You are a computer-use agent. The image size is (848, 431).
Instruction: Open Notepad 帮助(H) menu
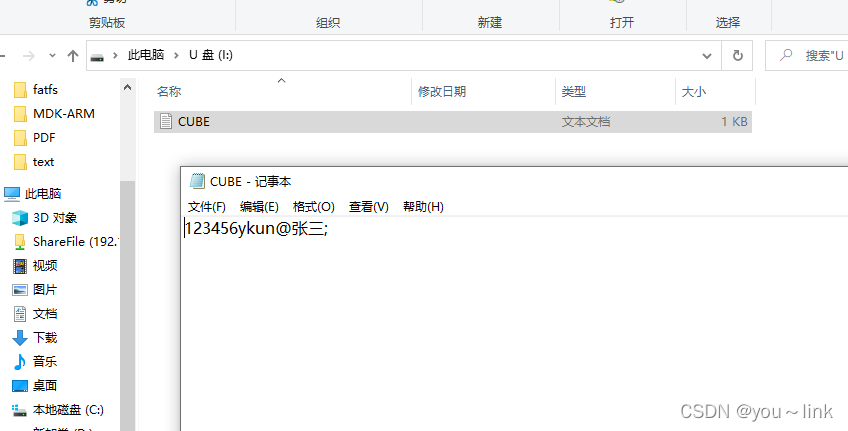(423, 207)
